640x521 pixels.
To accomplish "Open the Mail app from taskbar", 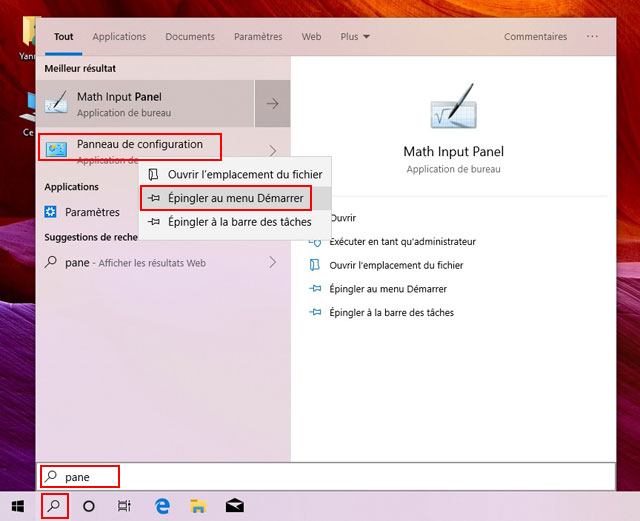I will 235,506.
